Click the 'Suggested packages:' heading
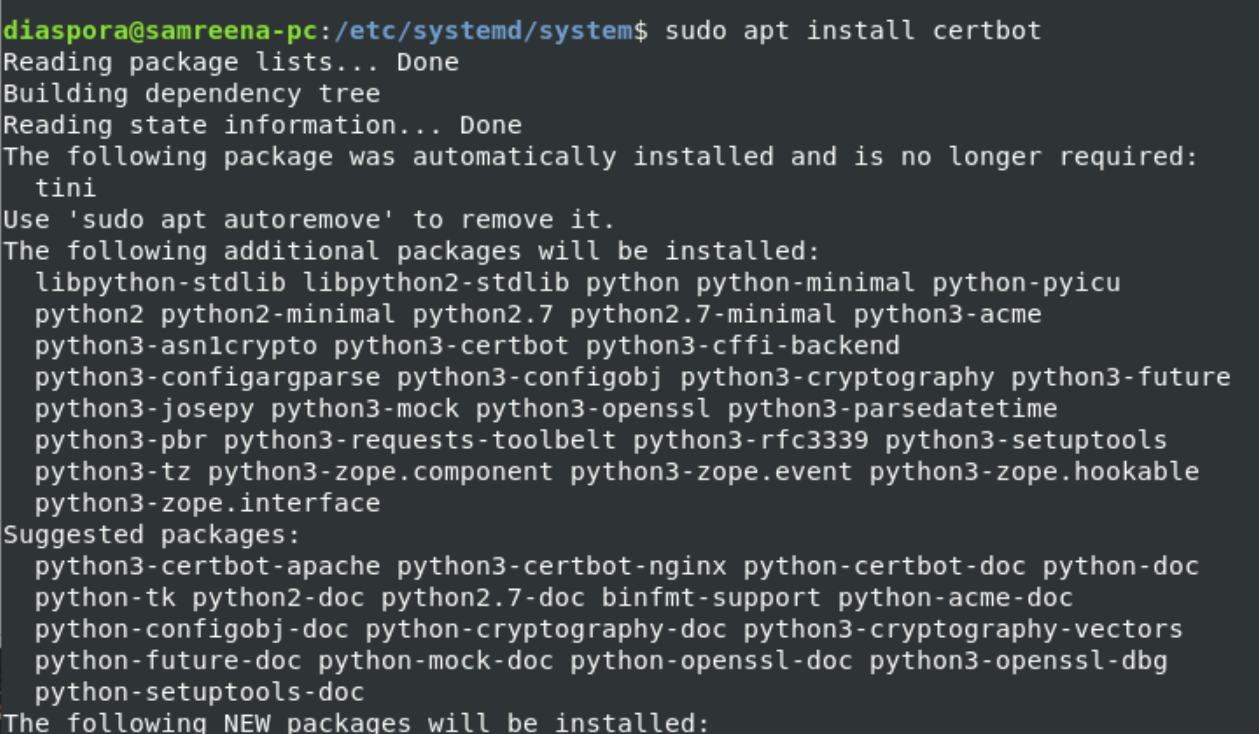 pos(152,535)
